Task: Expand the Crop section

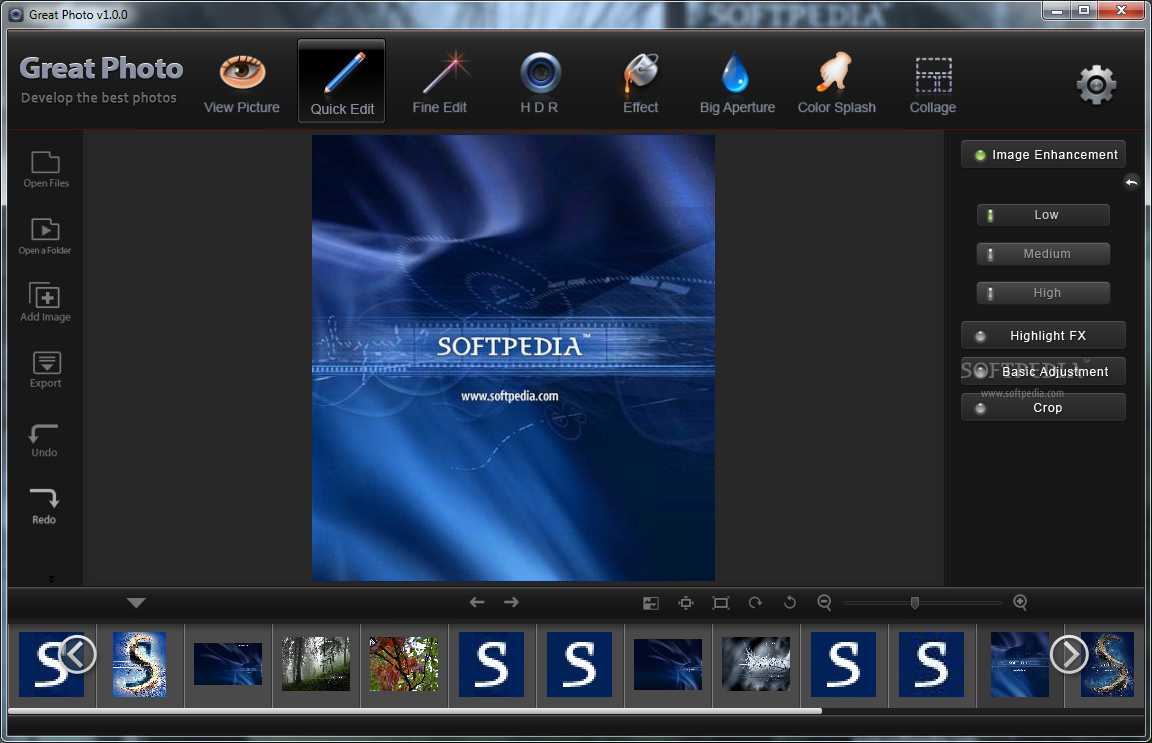Action: (x=1043, y=407)
